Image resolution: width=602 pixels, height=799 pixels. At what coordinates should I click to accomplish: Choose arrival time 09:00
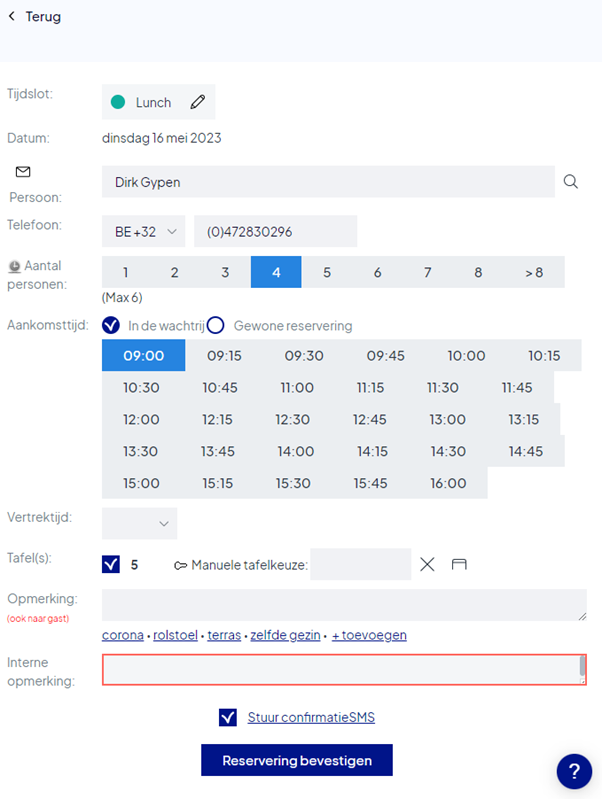pyautogui.click(x=143, y=355)
